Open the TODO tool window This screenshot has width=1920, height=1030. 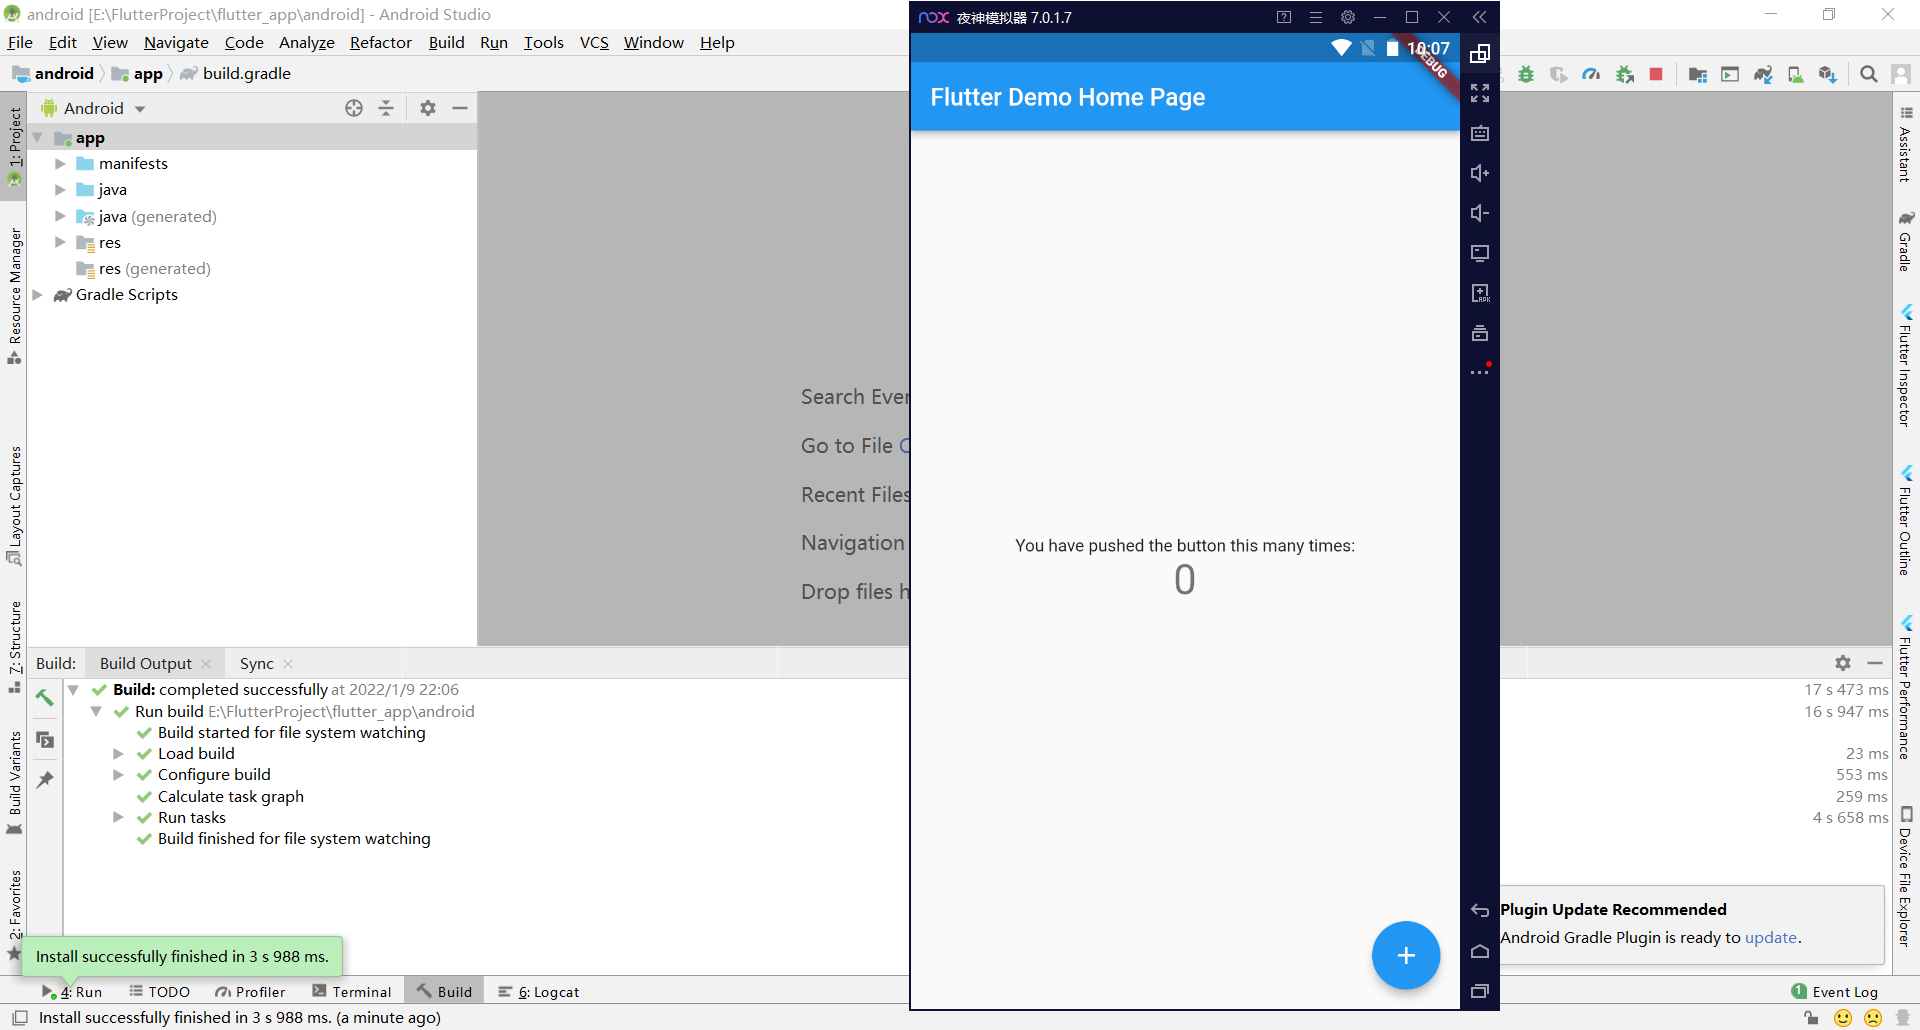pos(160,992)
